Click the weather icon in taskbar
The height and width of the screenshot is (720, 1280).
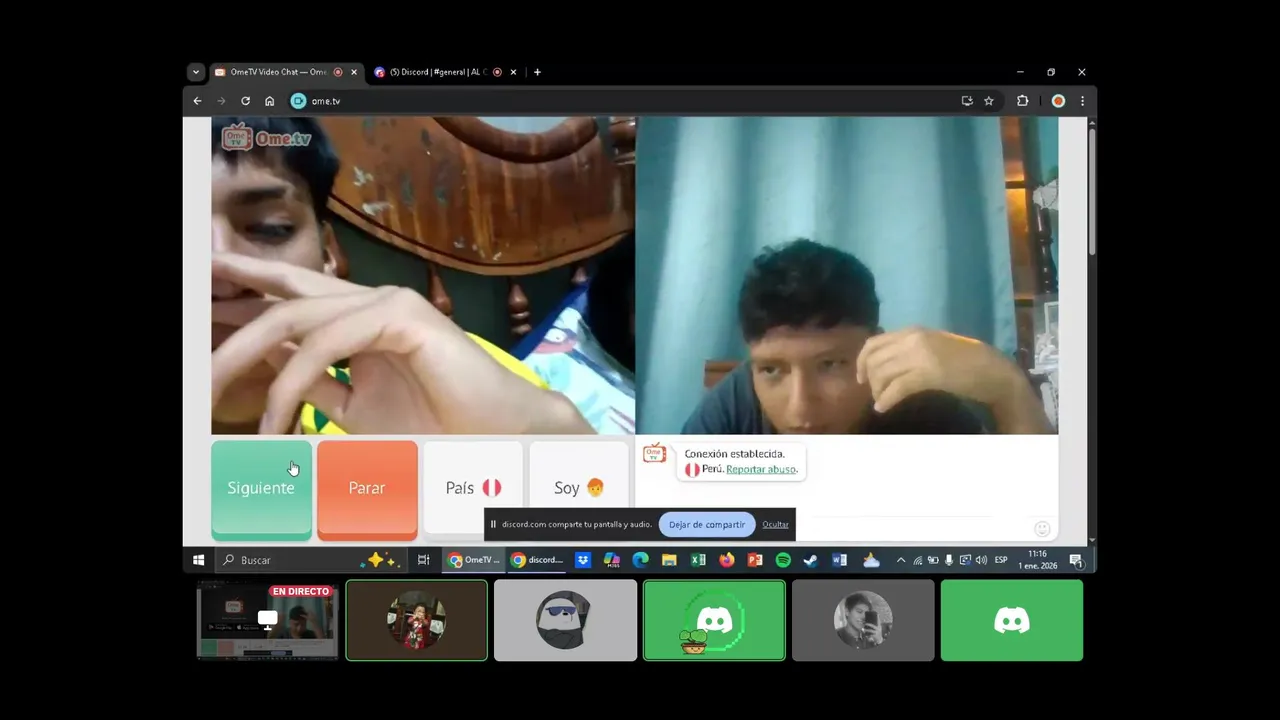click(871, 560)
